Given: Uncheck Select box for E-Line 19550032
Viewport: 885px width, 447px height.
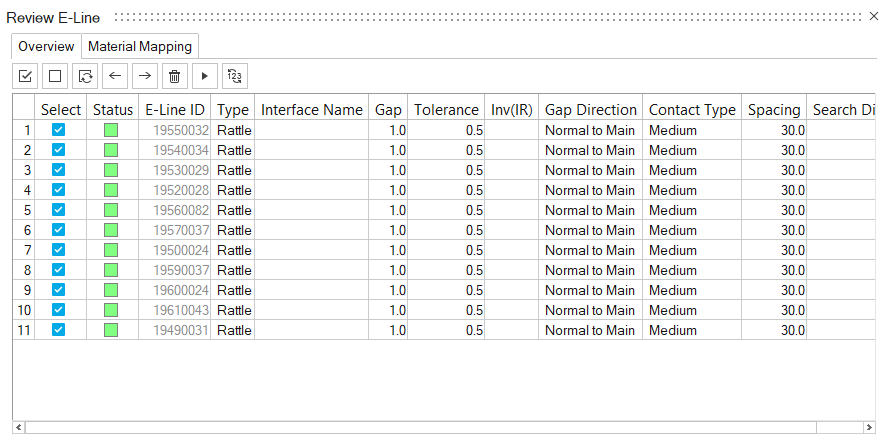Looking at the screenshot, I should 59,130.
